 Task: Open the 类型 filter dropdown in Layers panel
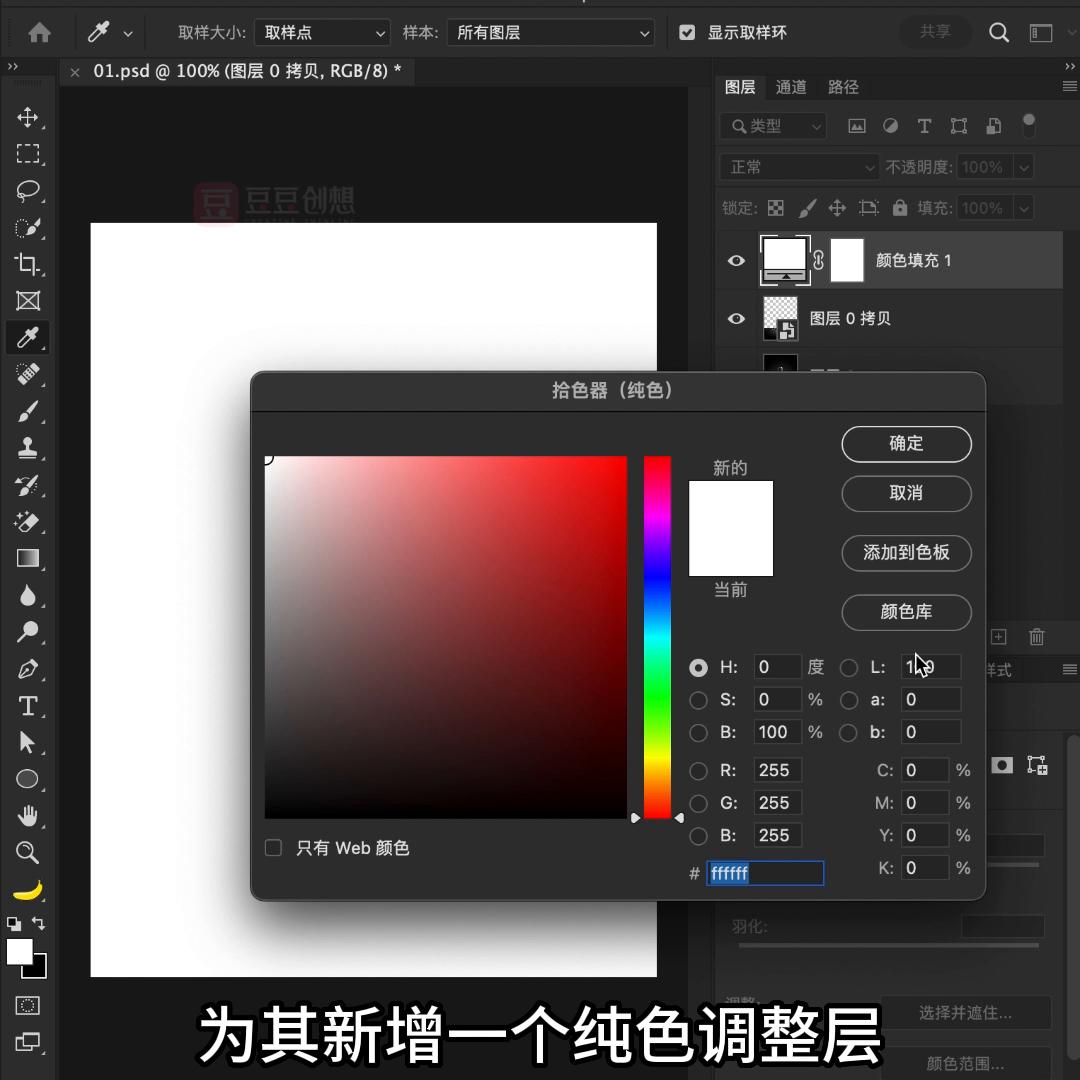(773, 126)
